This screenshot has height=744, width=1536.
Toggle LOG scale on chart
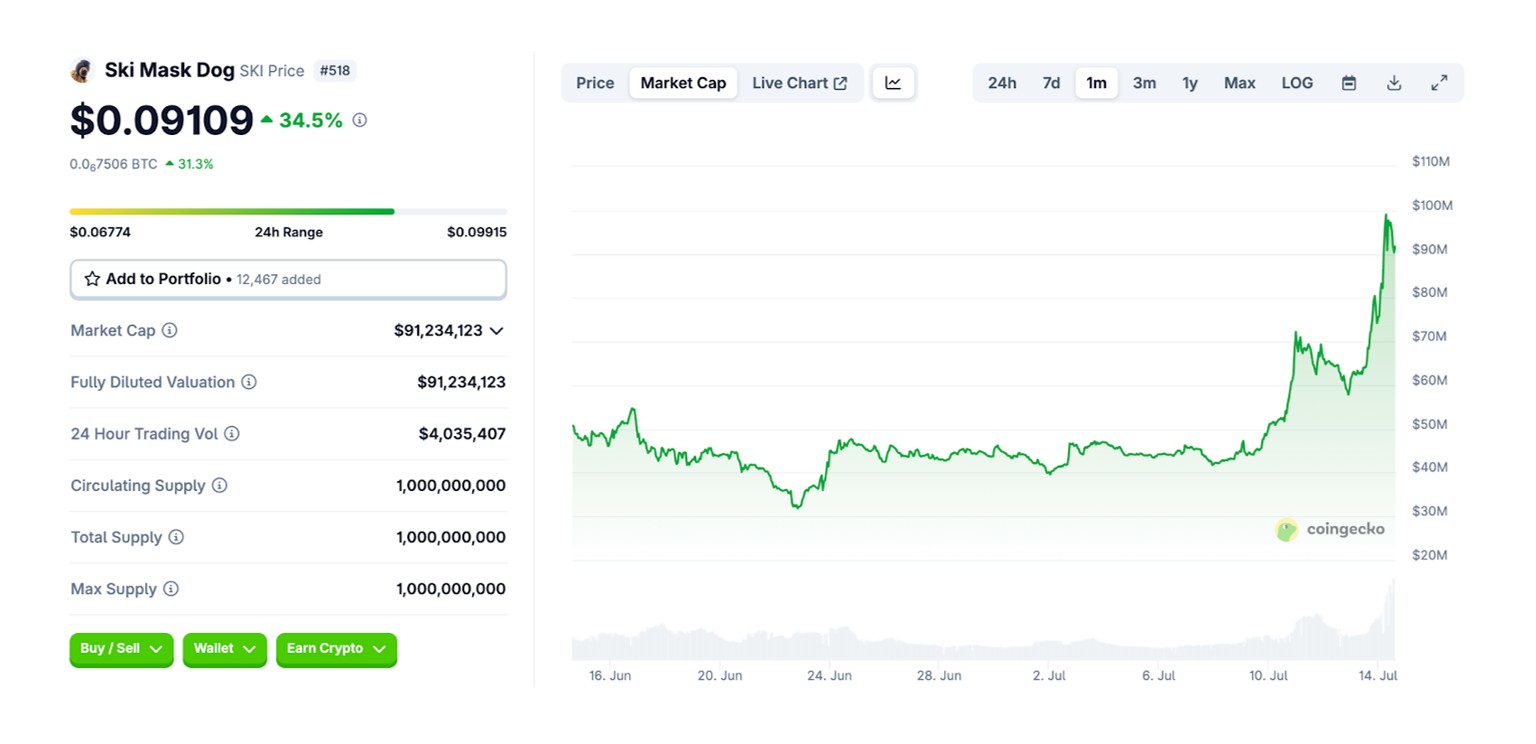1297,83
